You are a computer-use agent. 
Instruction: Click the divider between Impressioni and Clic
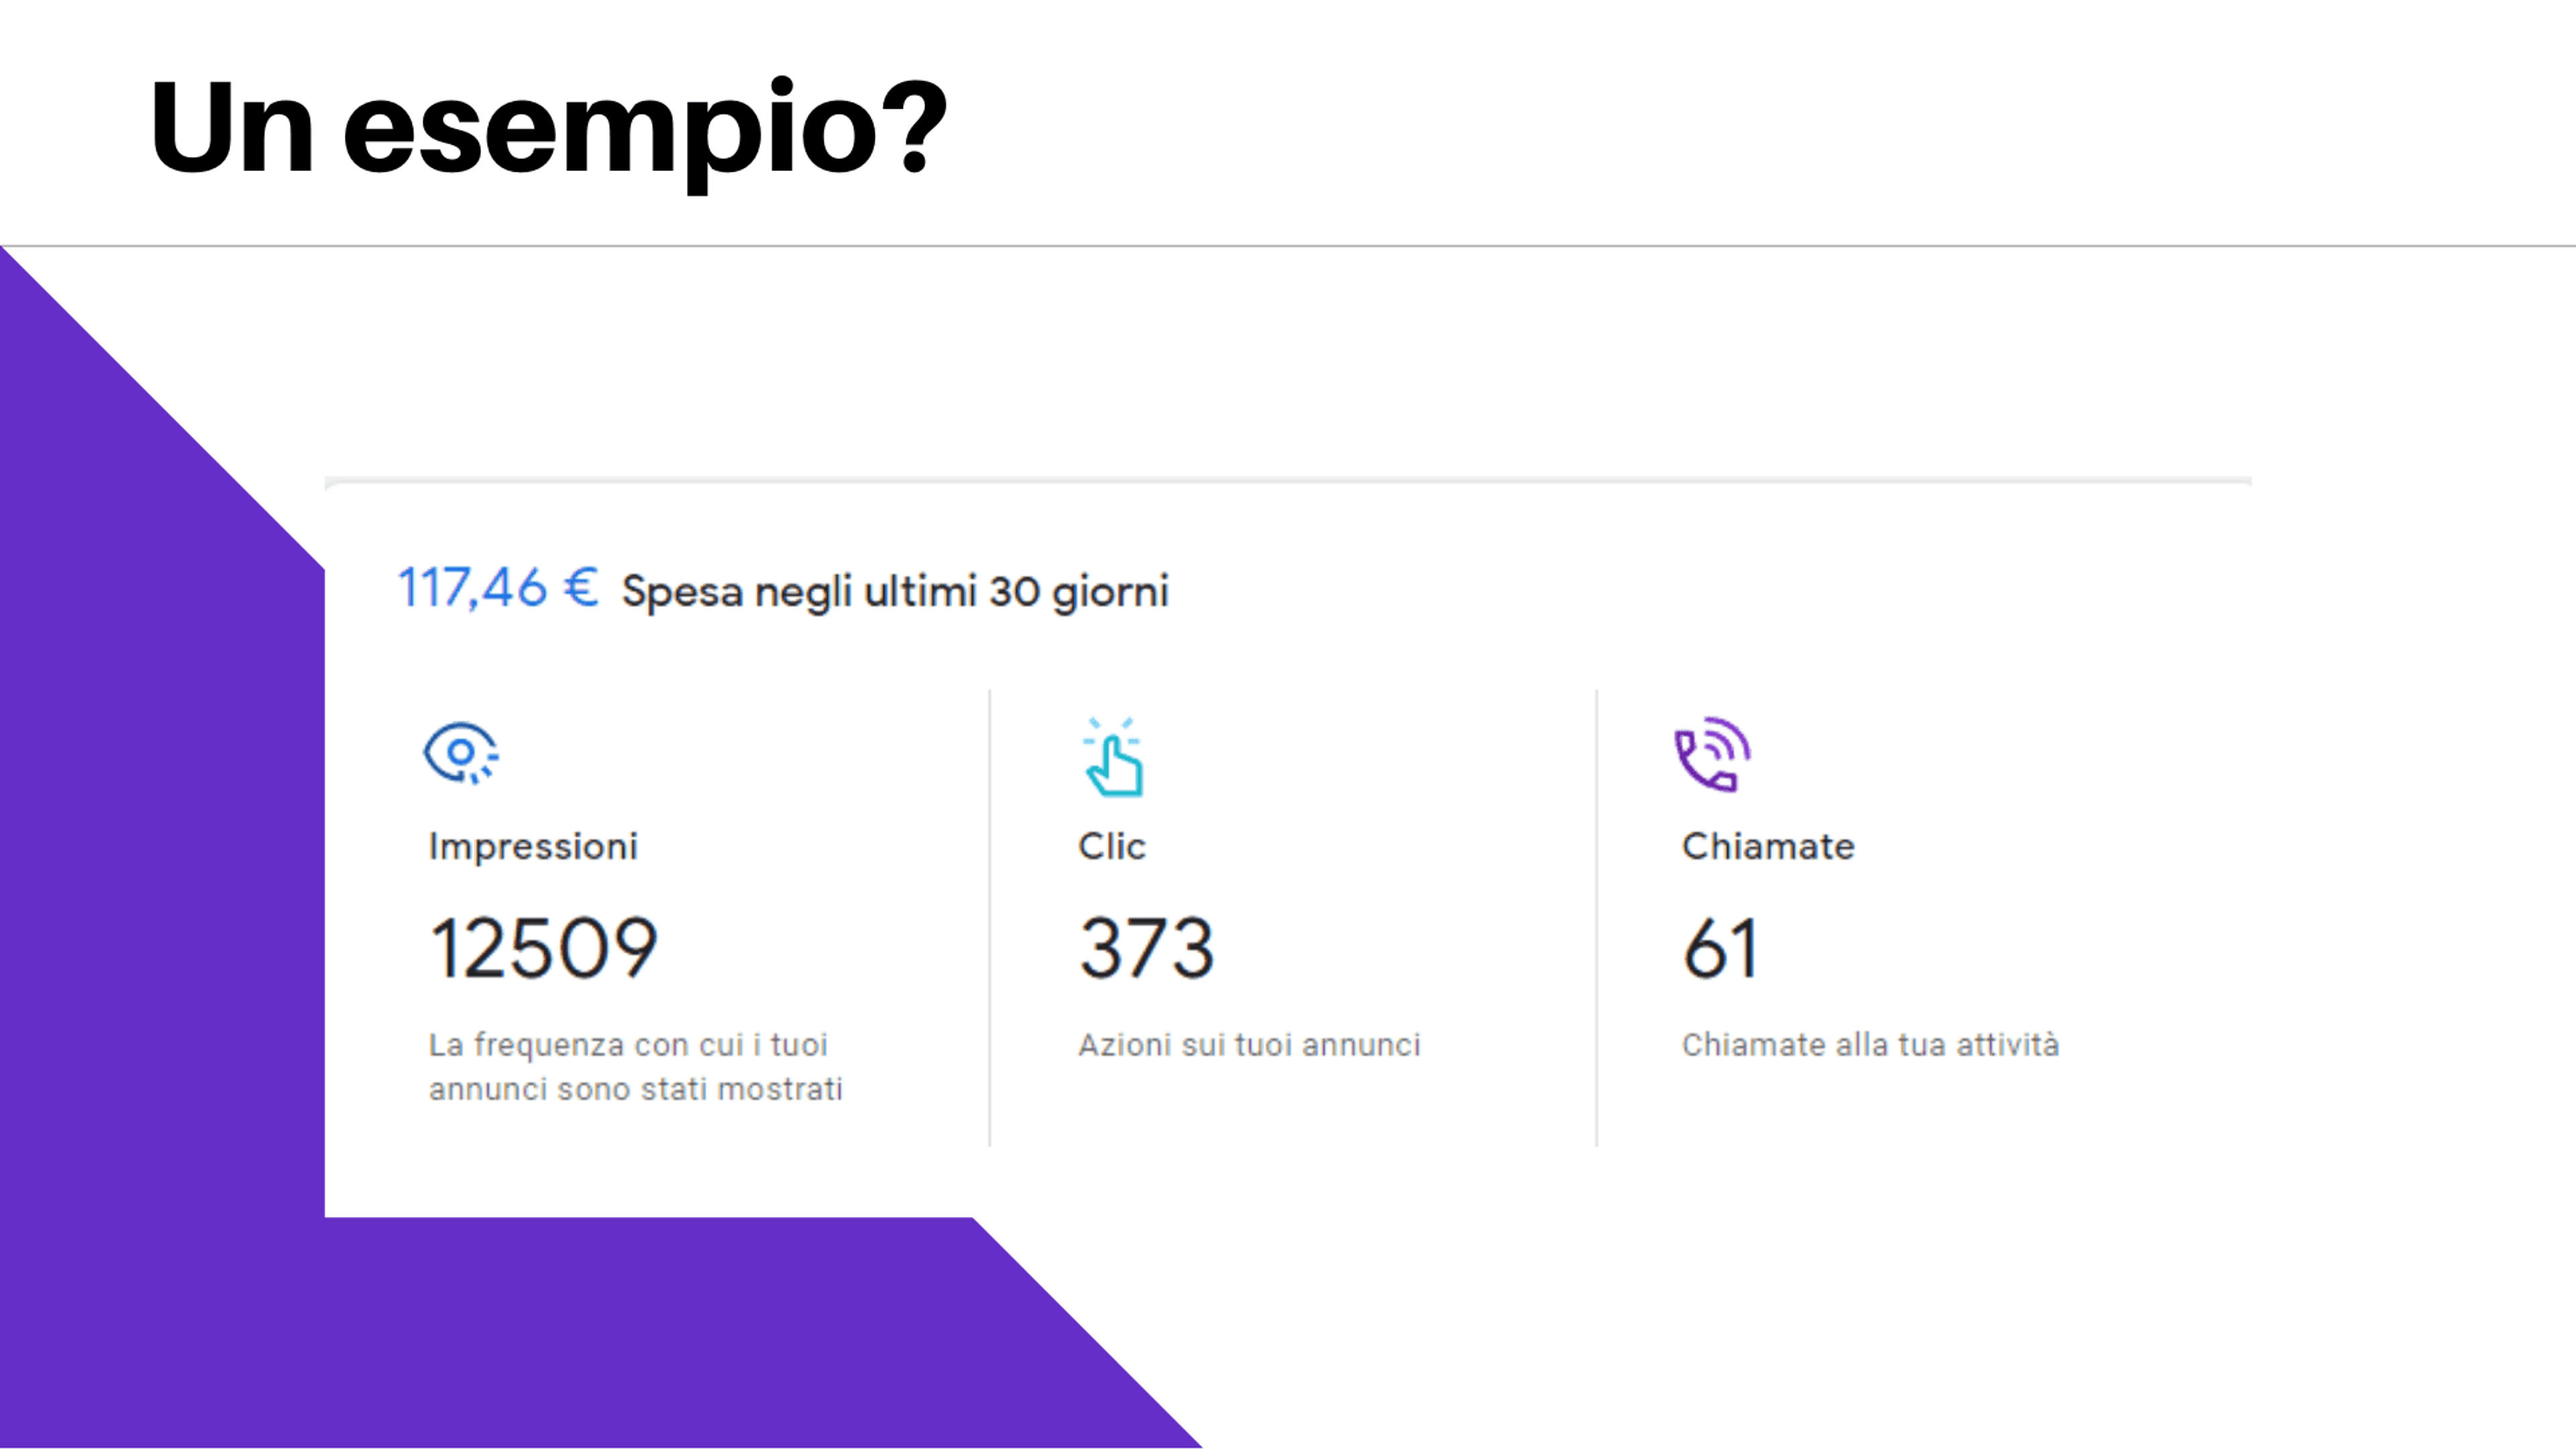pyautogui.click(x=990, y=918)
